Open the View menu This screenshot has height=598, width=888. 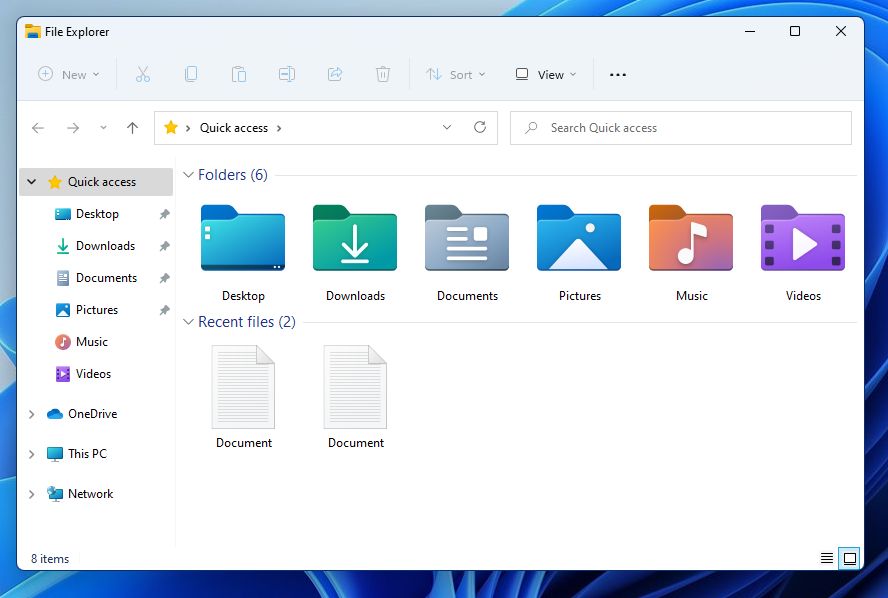tap(544, 74)
